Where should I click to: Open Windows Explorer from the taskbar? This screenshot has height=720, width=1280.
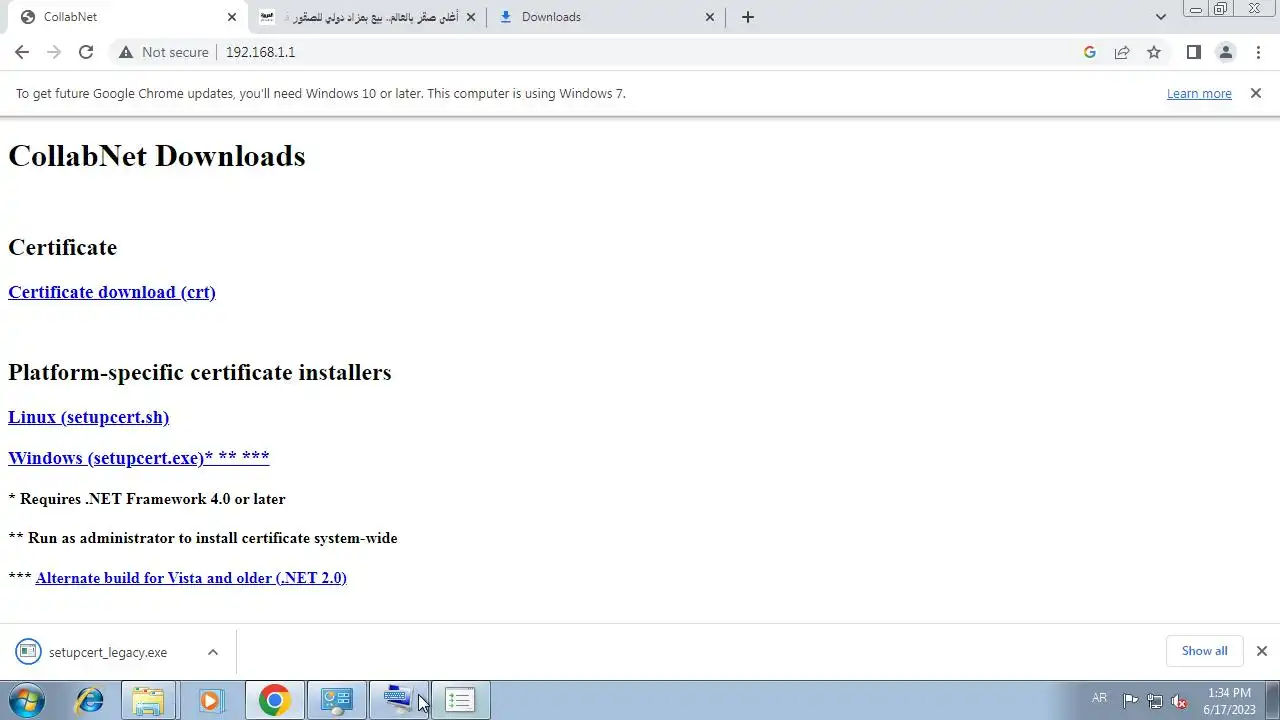click(x=148, y=700)
